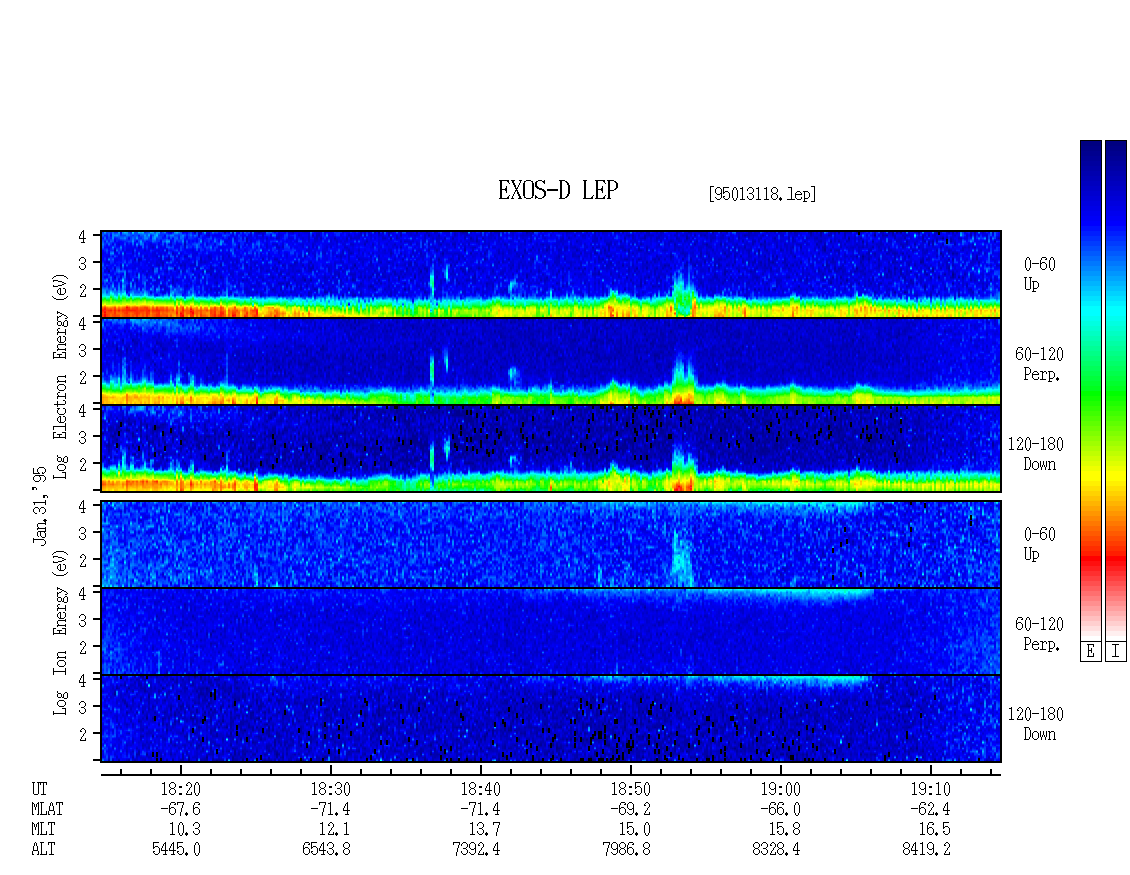
Task: Click the MLT value 10.3
Action: [x=184, y=830]
